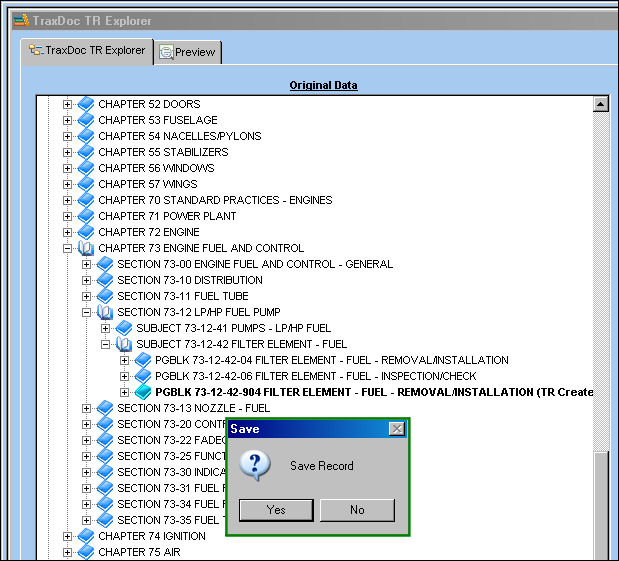Screen dimensions: 619x561
Task: Collapse Subject 73-12-42 Filter Element
Action: click(x=105, y=344)
